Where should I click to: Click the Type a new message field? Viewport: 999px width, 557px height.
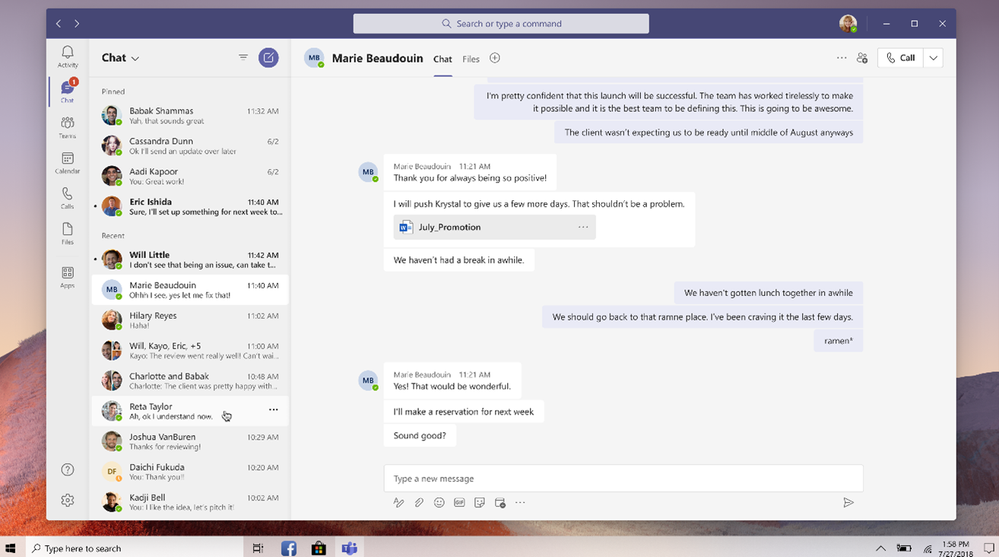click(623, 479)
